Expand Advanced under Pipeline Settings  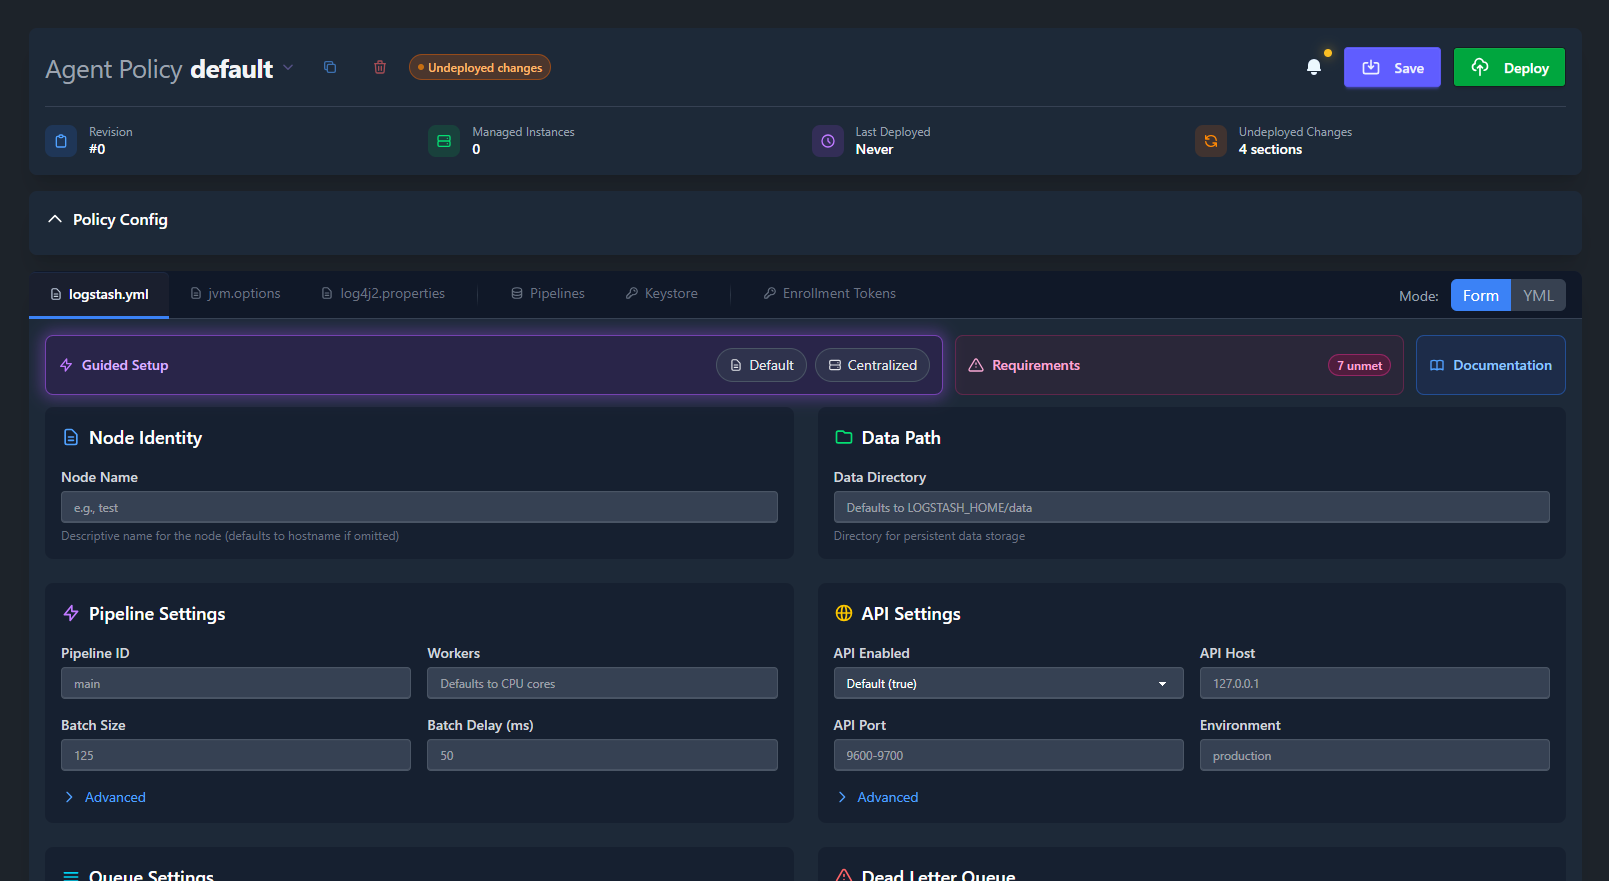click(x=105, y=797)
